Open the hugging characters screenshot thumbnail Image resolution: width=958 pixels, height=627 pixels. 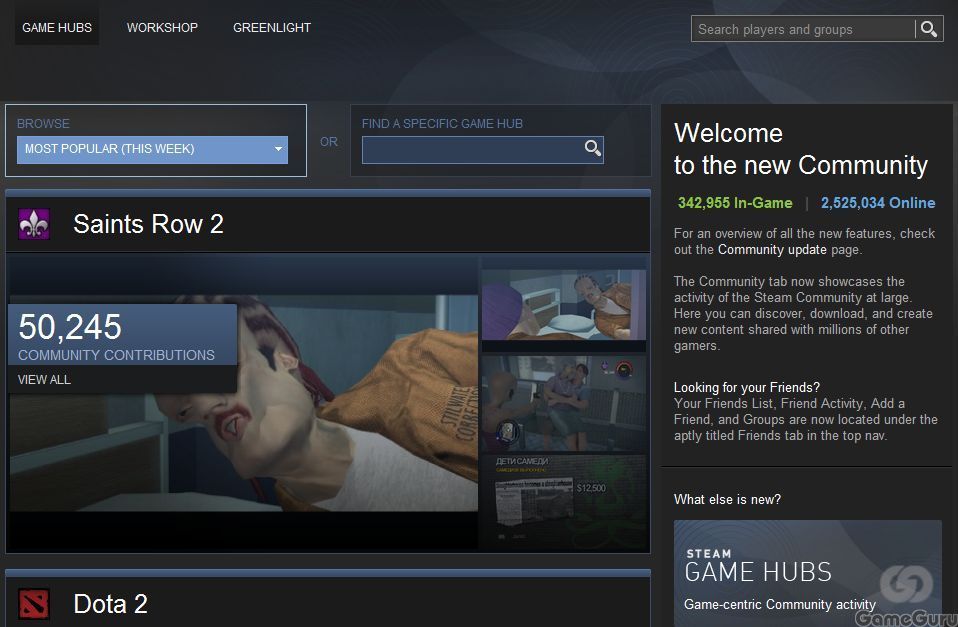coord(563,403)
